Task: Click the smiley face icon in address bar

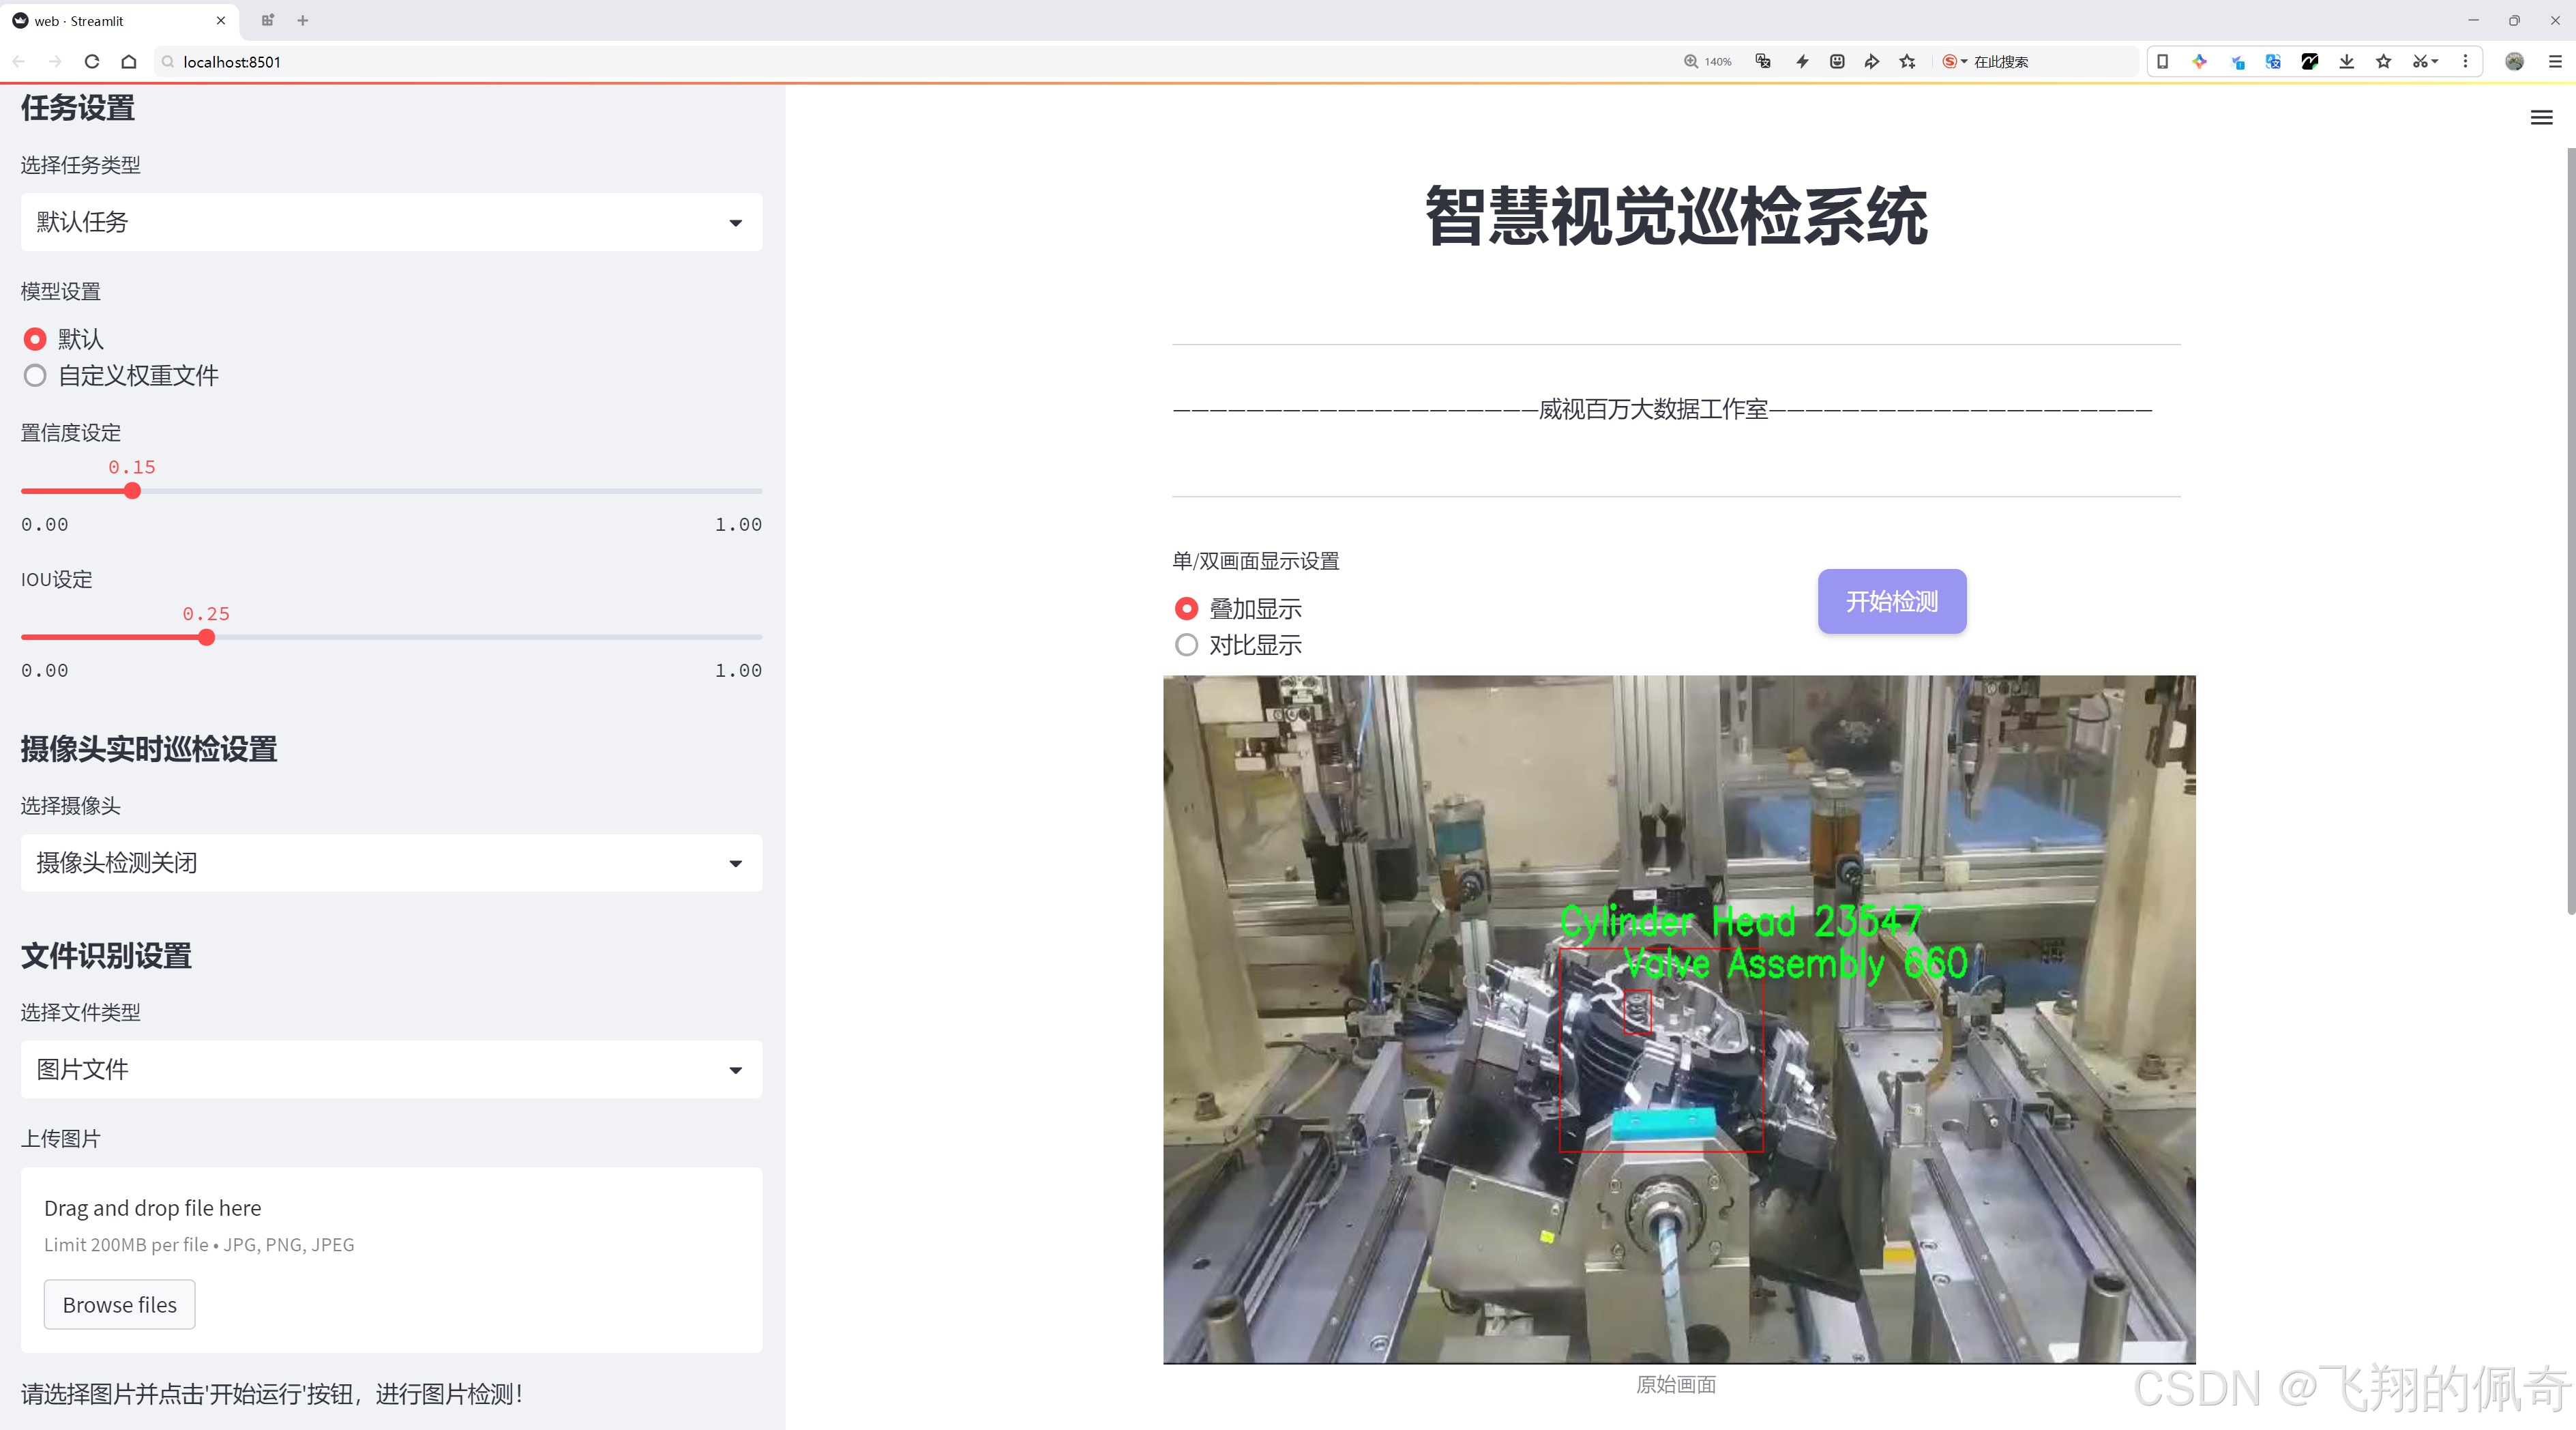Action: pyautogui.click(x=1837, y=62)
